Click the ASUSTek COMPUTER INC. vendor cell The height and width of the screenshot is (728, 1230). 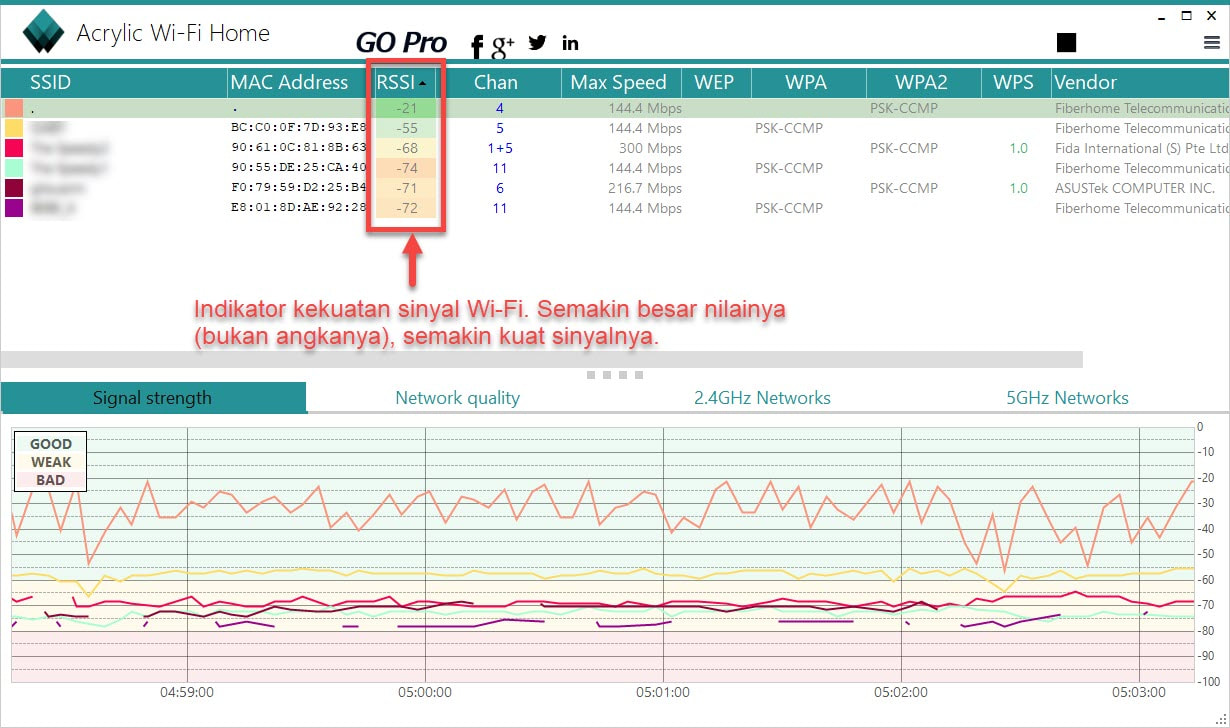1135,188
